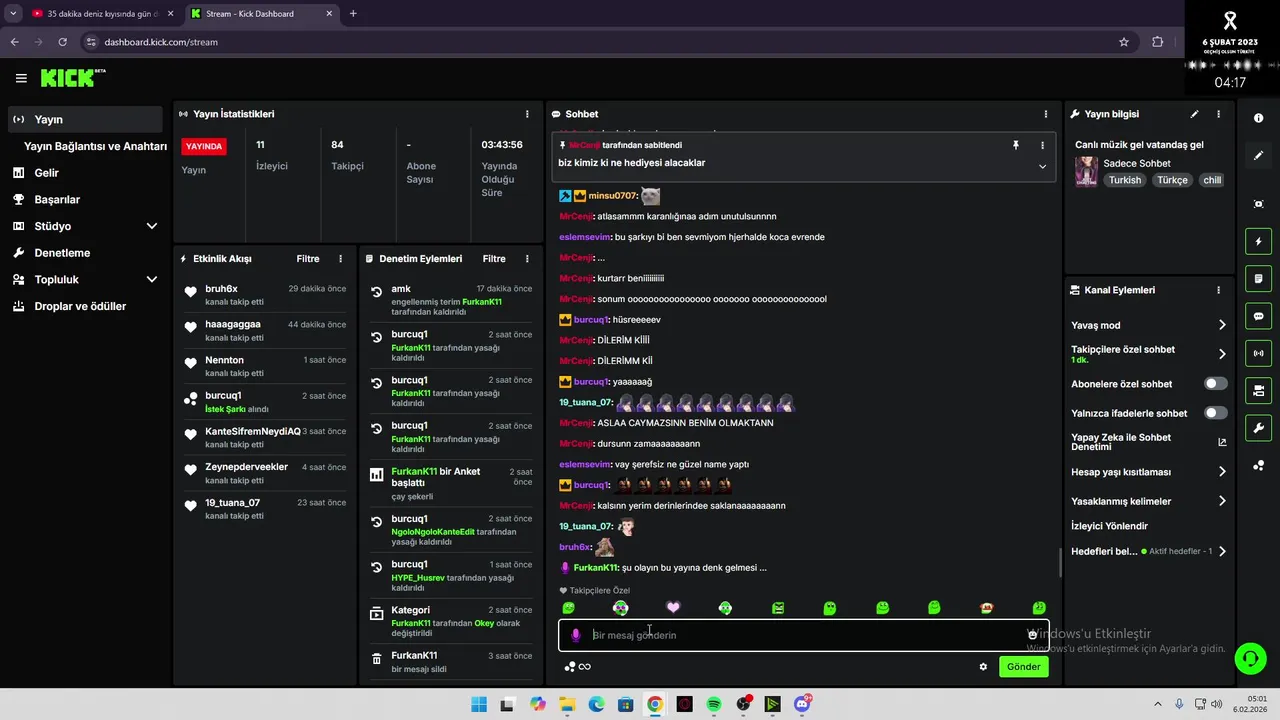Viewport: 1280px width, 720px height.
Task: Open Denetleme in left sidebar
Action: tap(85, 253)
